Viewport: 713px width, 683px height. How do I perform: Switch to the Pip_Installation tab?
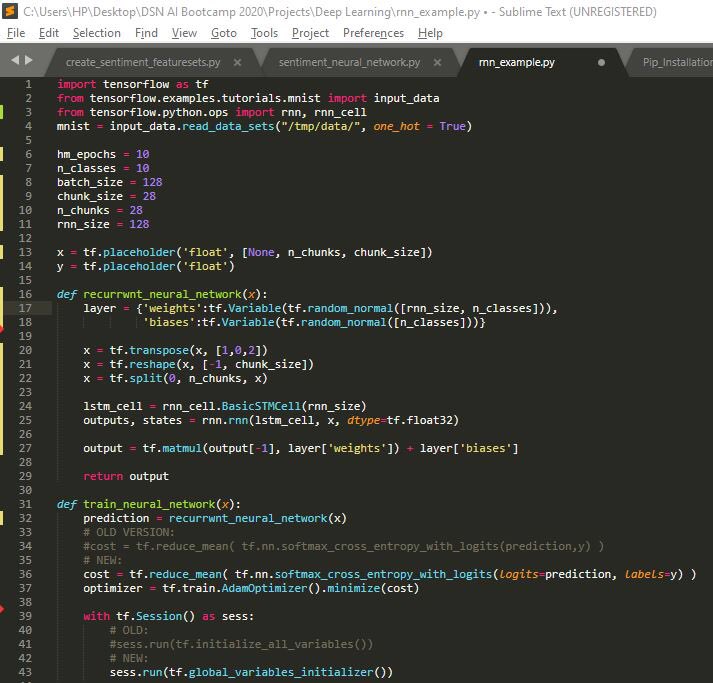pyautogui.click(x=678, y=62)
